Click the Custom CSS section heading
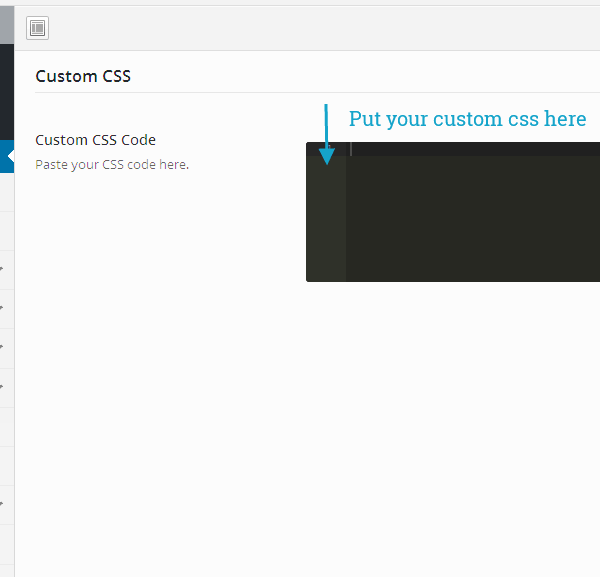The image size is (600, 577). 83,76
